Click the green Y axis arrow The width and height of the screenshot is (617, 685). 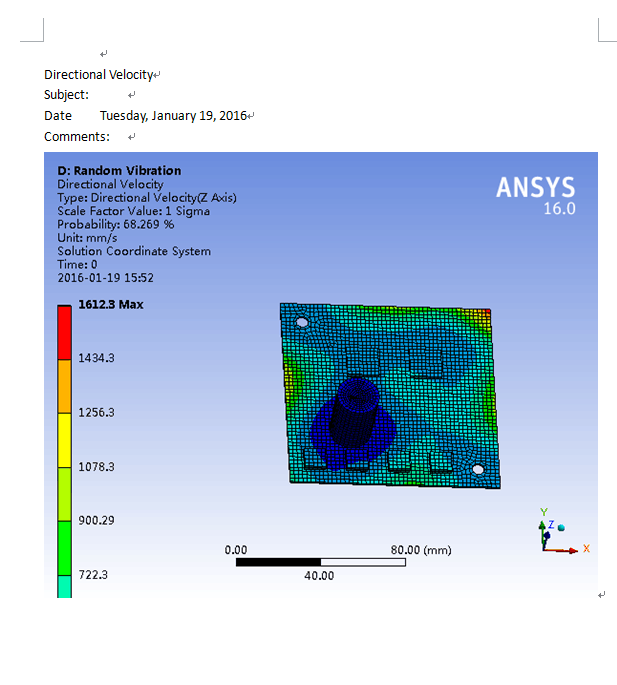click(543, 536)
